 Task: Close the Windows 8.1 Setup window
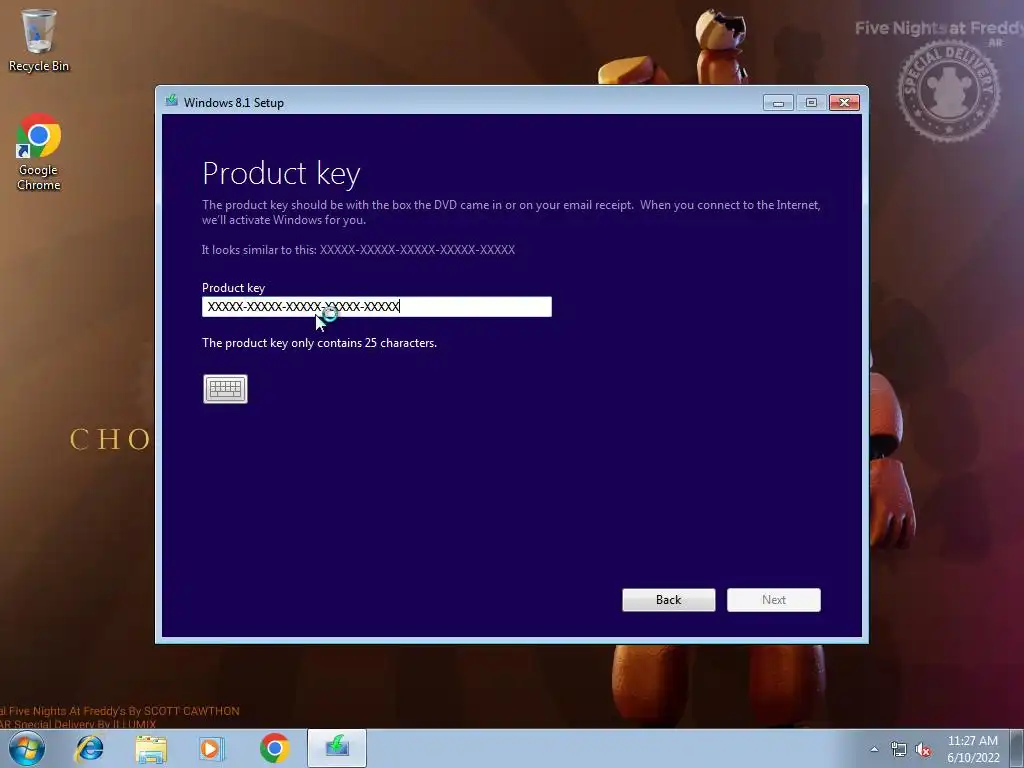tap(844, 103)
